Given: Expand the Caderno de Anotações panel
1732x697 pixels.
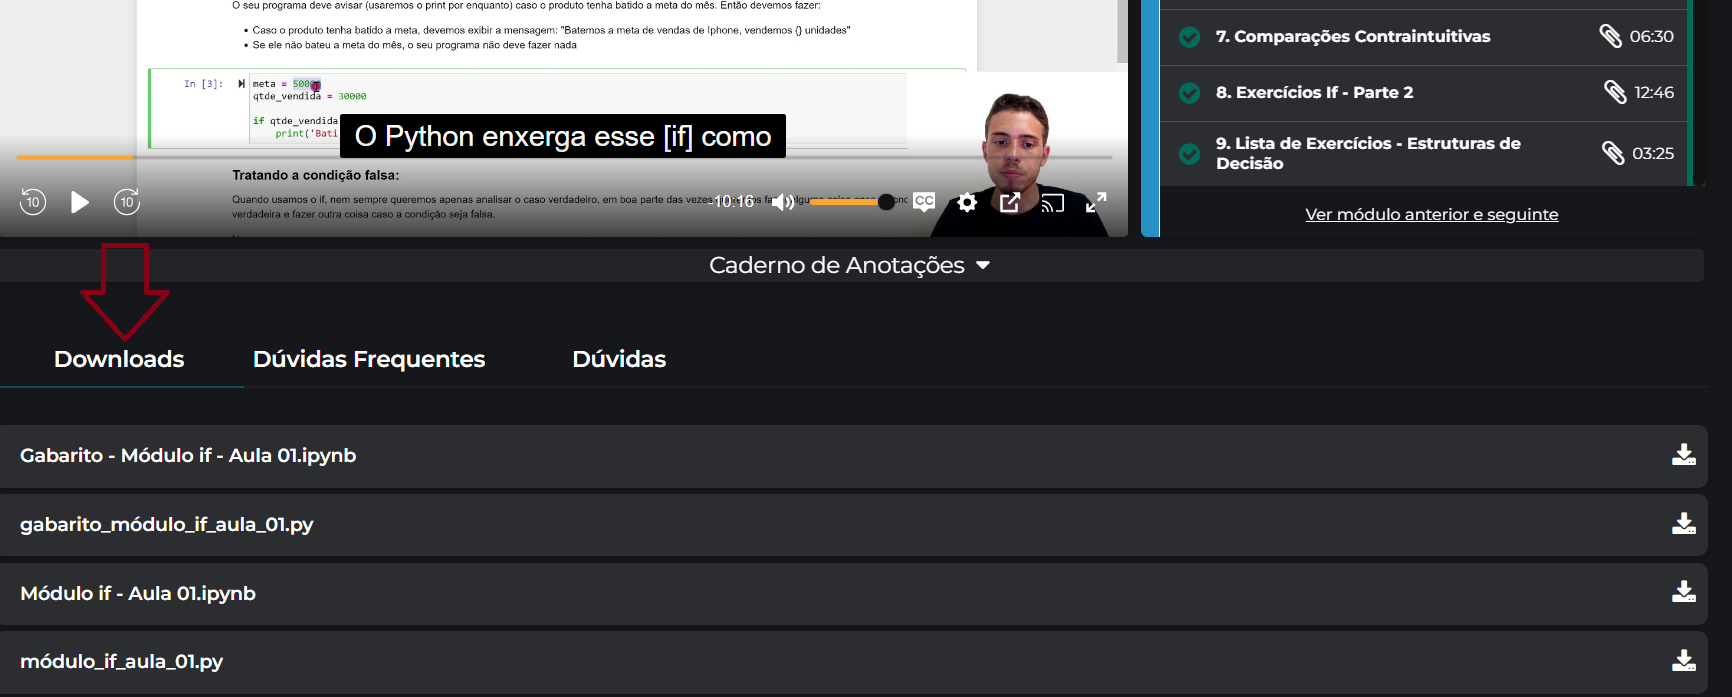Looking at the screenshot, I should tap(850, 265).
